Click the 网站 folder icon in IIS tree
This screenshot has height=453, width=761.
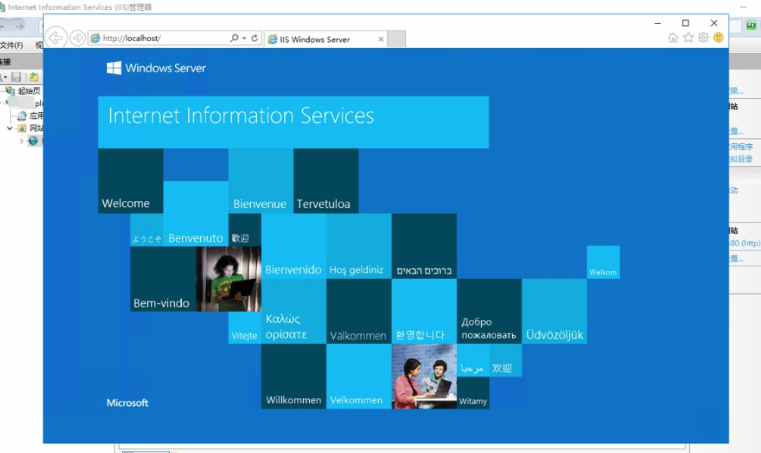[21, 128]
